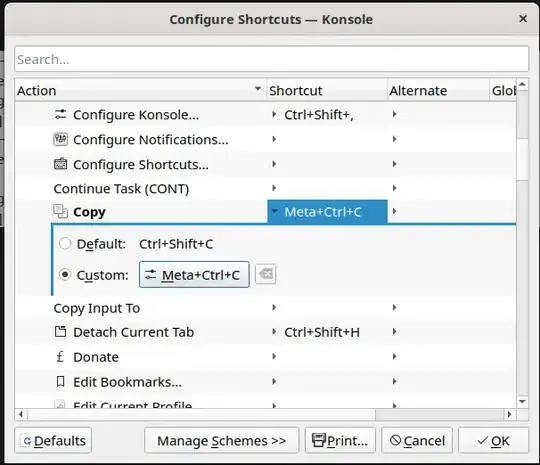Click the Shortcut column header

pyautogui.click(x=326, y=91)
